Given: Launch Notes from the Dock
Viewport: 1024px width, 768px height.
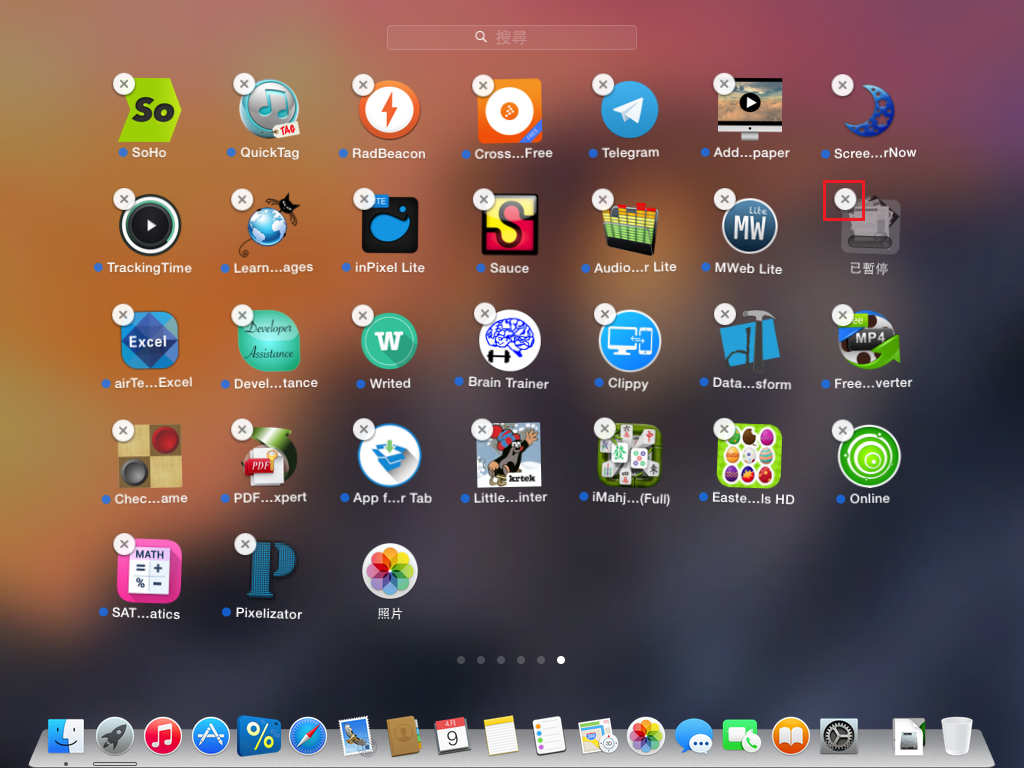Looking at the screenshot, I should coord(501,736).
